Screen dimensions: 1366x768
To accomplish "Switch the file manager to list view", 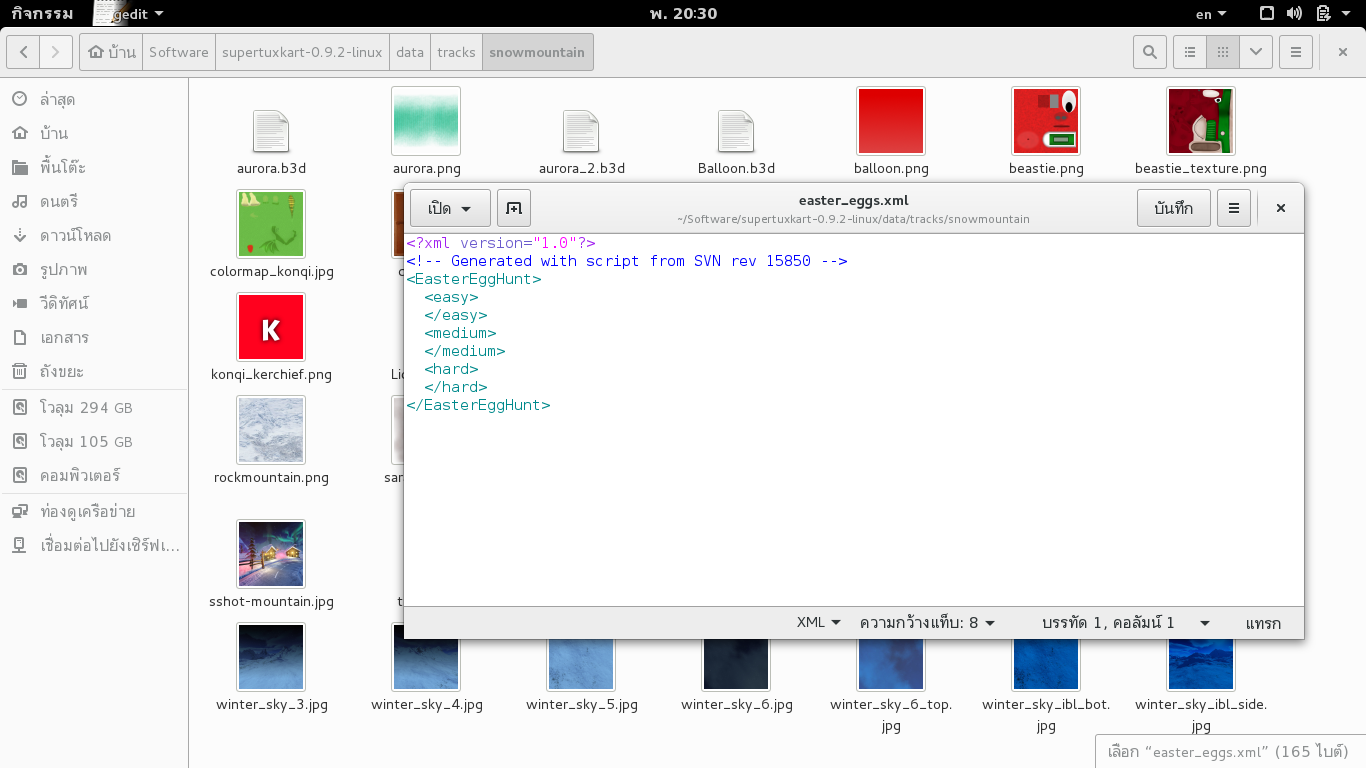I will (1189, 52).
